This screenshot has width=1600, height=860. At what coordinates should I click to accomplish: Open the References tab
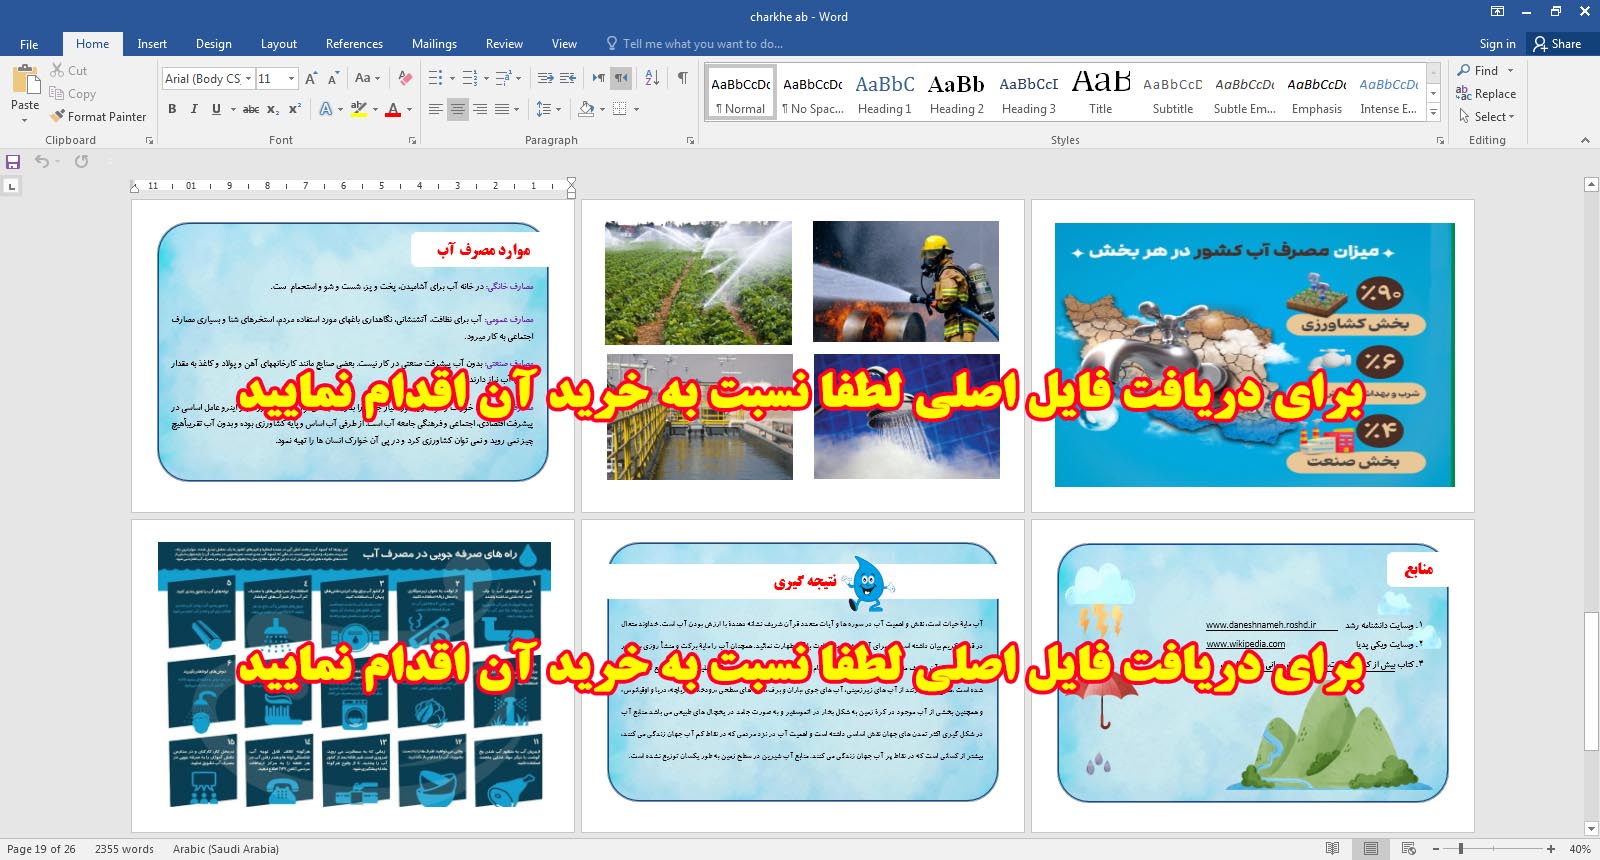(354, 44)
